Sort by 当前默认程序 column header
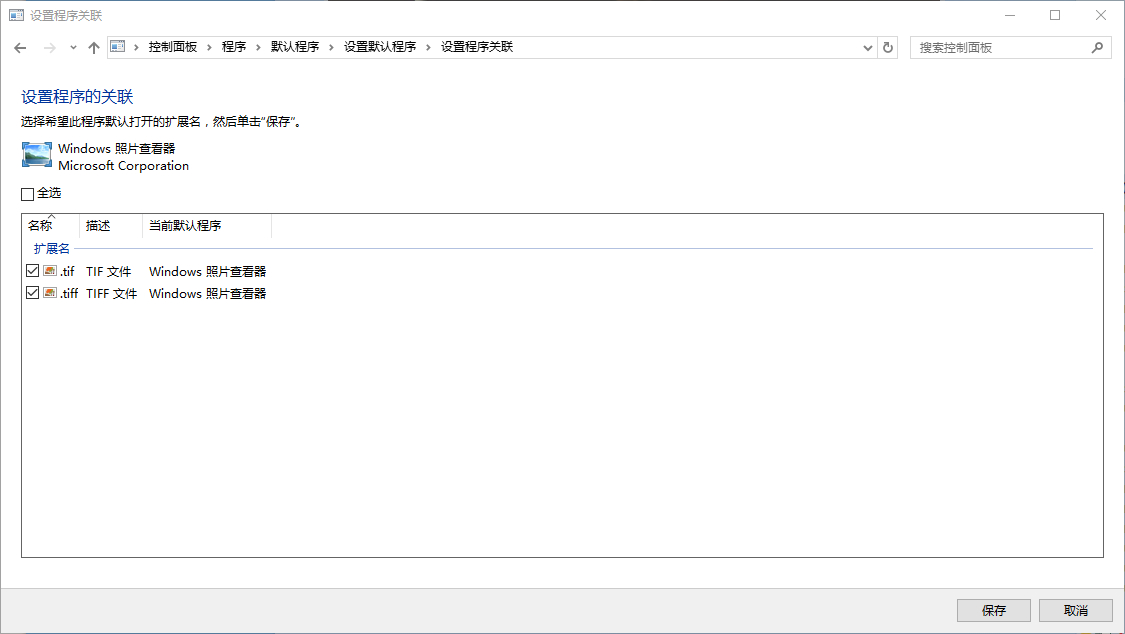1125x634 pixels. pyautogui.click(x=207, y=225)
